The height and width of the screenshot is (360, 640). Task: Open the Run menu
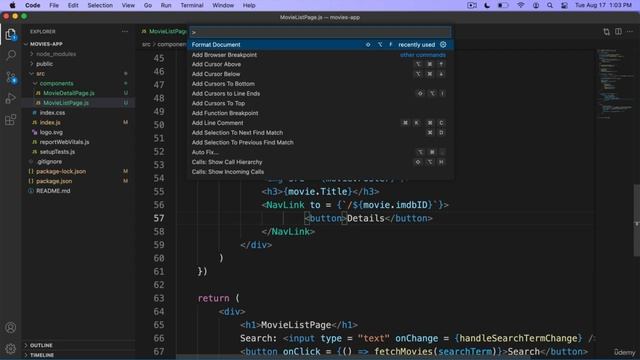tap(166, 5)
